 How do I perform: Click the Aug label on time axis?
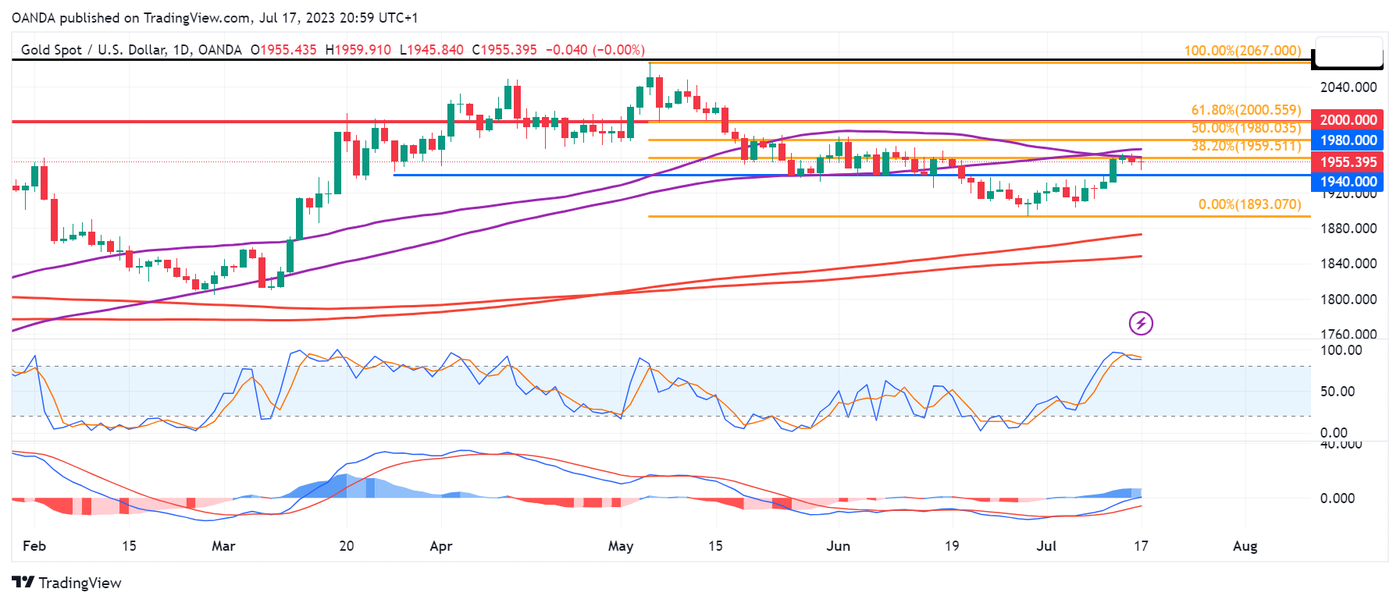(1245, 547)
